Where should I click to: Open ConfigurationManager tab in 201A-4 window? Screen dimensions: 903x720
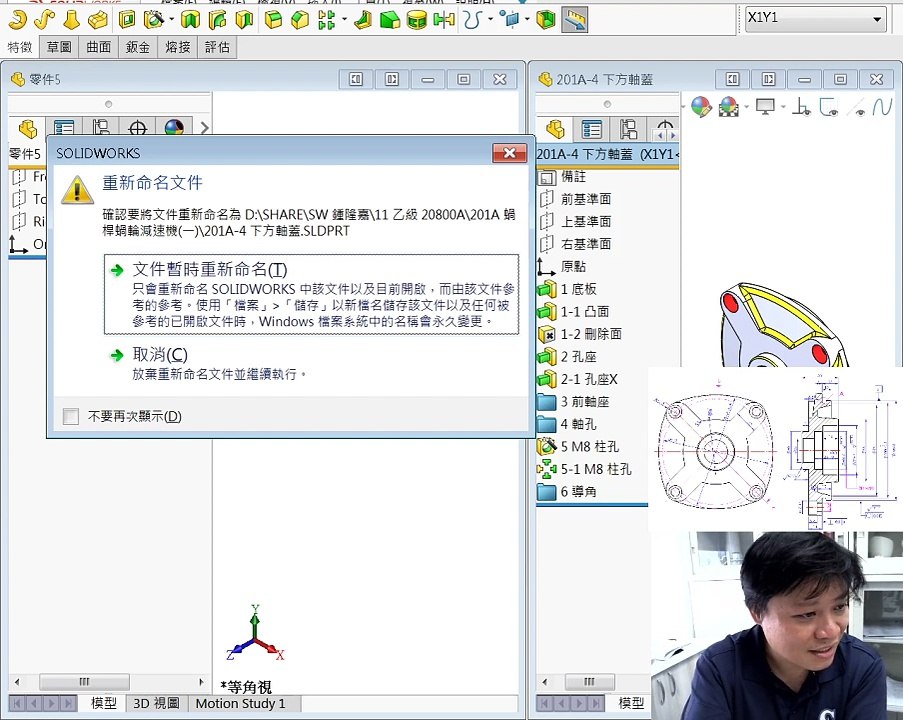tap(628, 129)
